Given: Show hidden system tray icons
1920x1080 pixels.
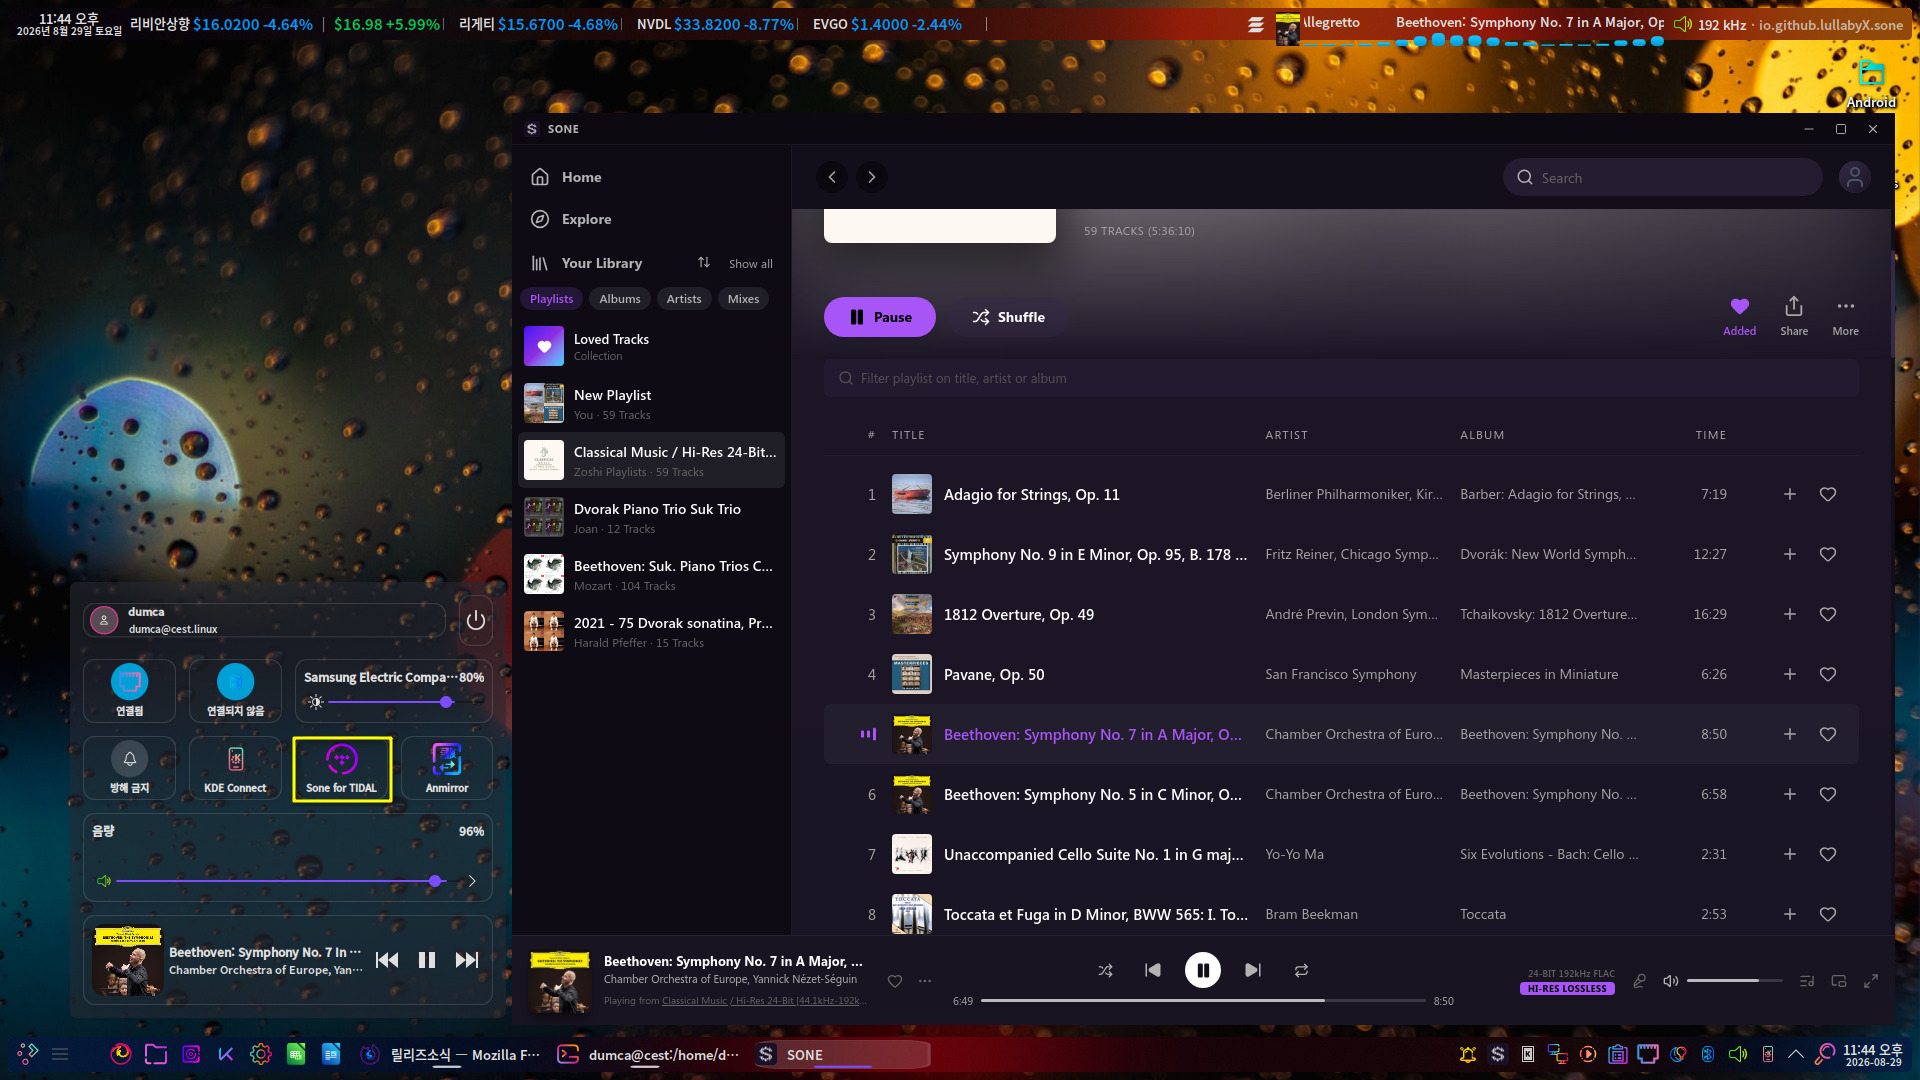Looking at the screenshot, I should click(1796, 1054).
